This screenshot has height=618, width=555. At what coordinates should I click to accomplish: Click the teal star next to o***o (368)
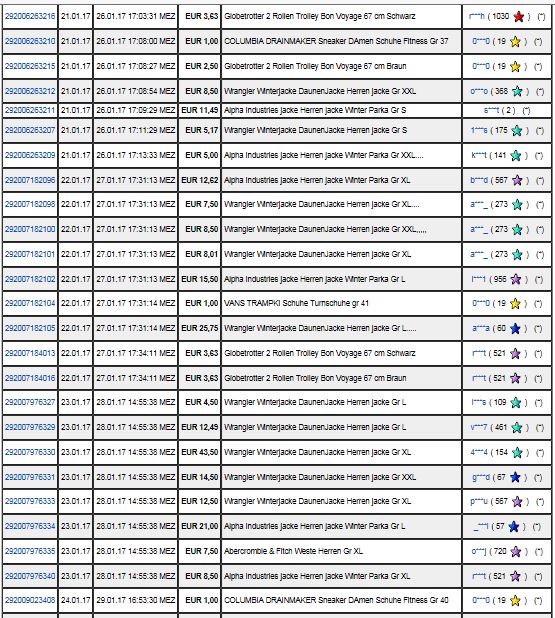click(x=517, y=91)
